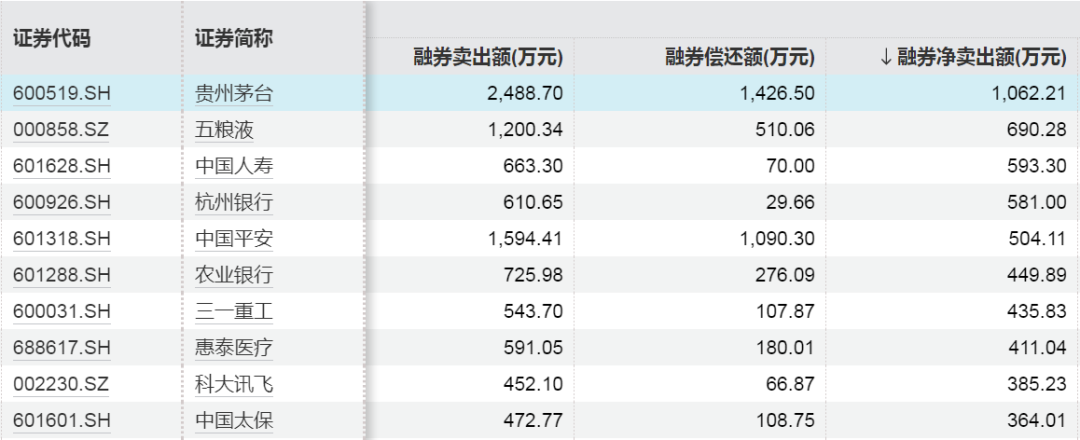Open stock code 600031.SH link
1080x440 pixels.
[x=61, y=311]
